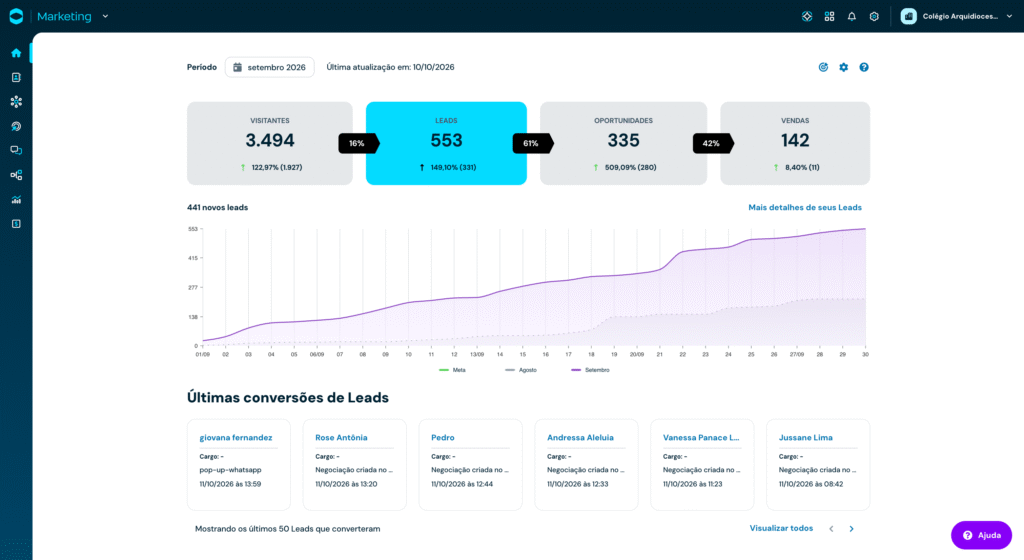Click the 11/10/2026 às 12:44 timestamp
This screenshot has height=560, width=1024.
[462, 484]
